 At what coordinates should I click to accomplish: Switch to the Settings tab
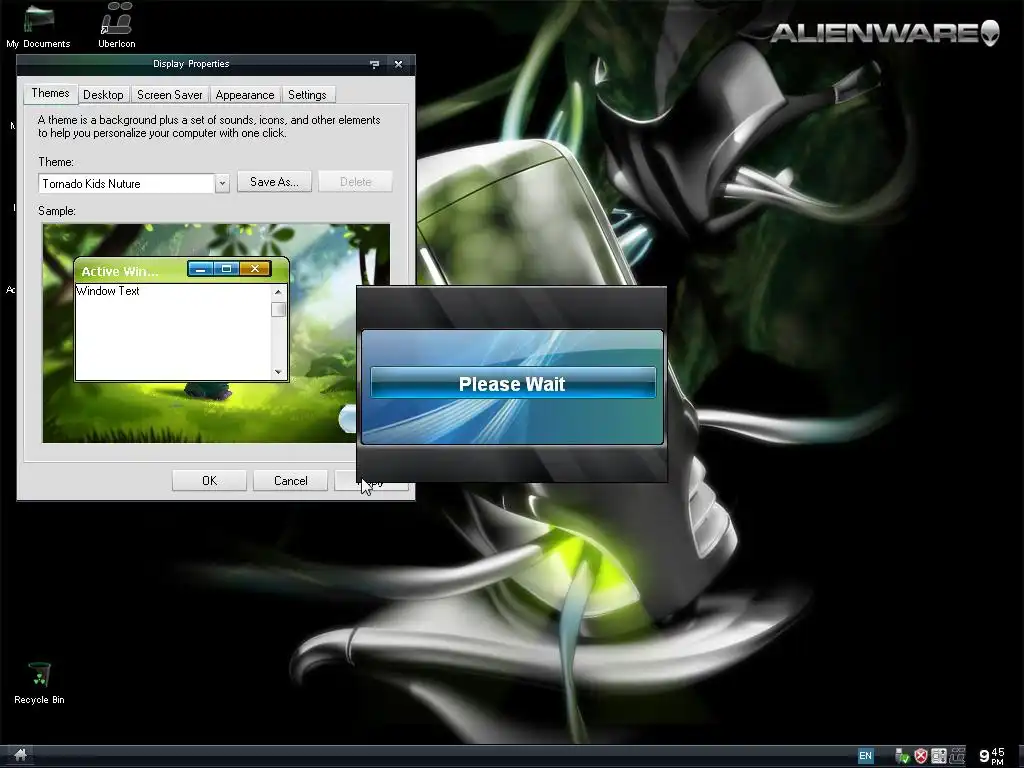(307, 95)
